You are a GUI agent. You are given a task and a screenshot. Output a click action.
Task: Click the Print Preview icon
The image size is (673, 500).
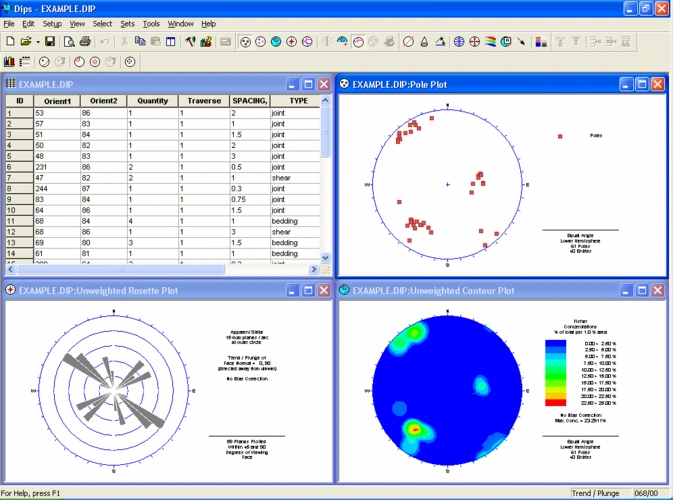69,42
